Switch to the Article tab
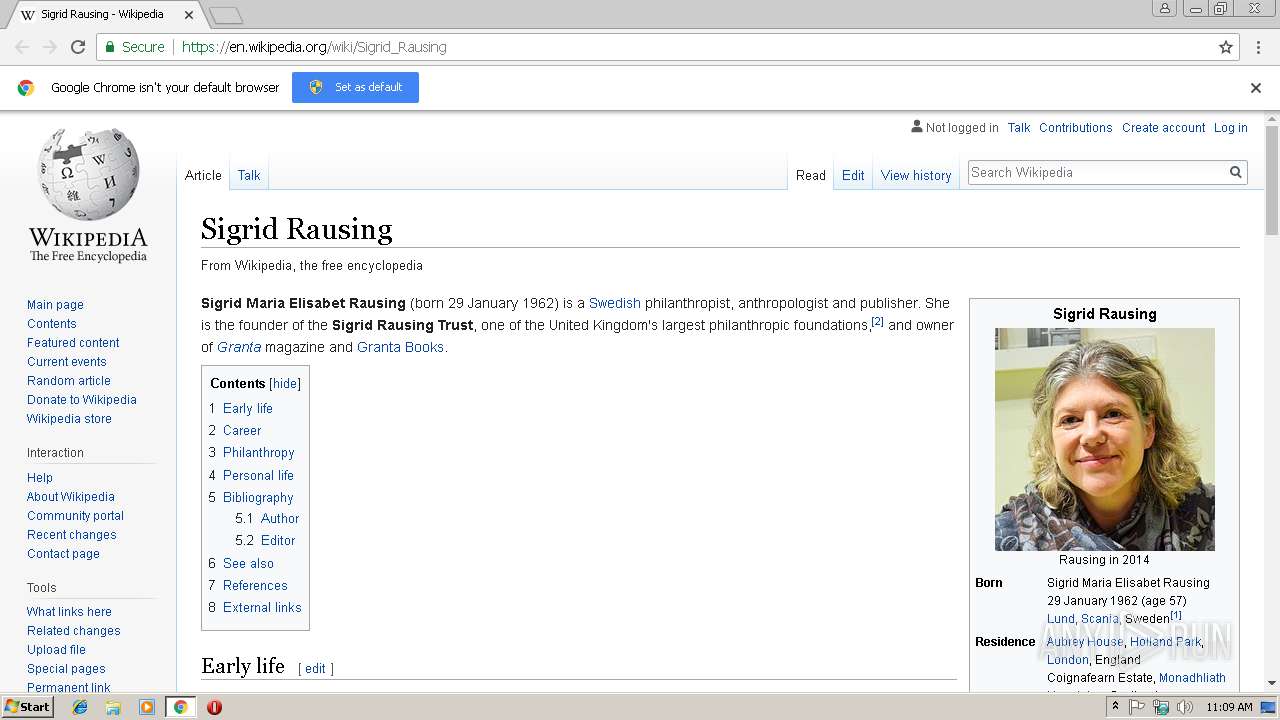Image resolution: width=1280 pixels, height=720 pixels. point(203,175)
